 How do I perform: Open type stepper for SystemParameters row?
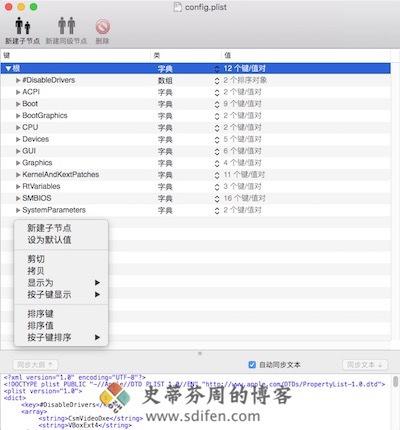coord(217,211)
